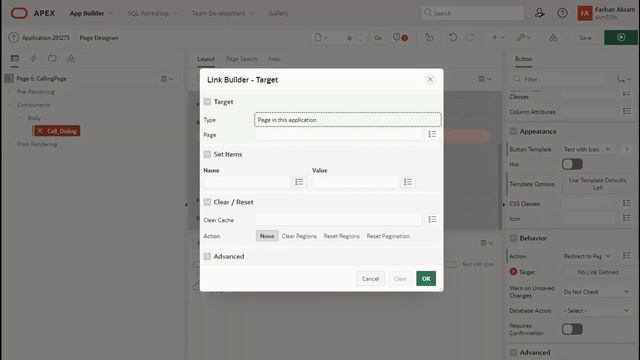Run the page with green play button
Viewport: 640px width, 360px height.
621,38
